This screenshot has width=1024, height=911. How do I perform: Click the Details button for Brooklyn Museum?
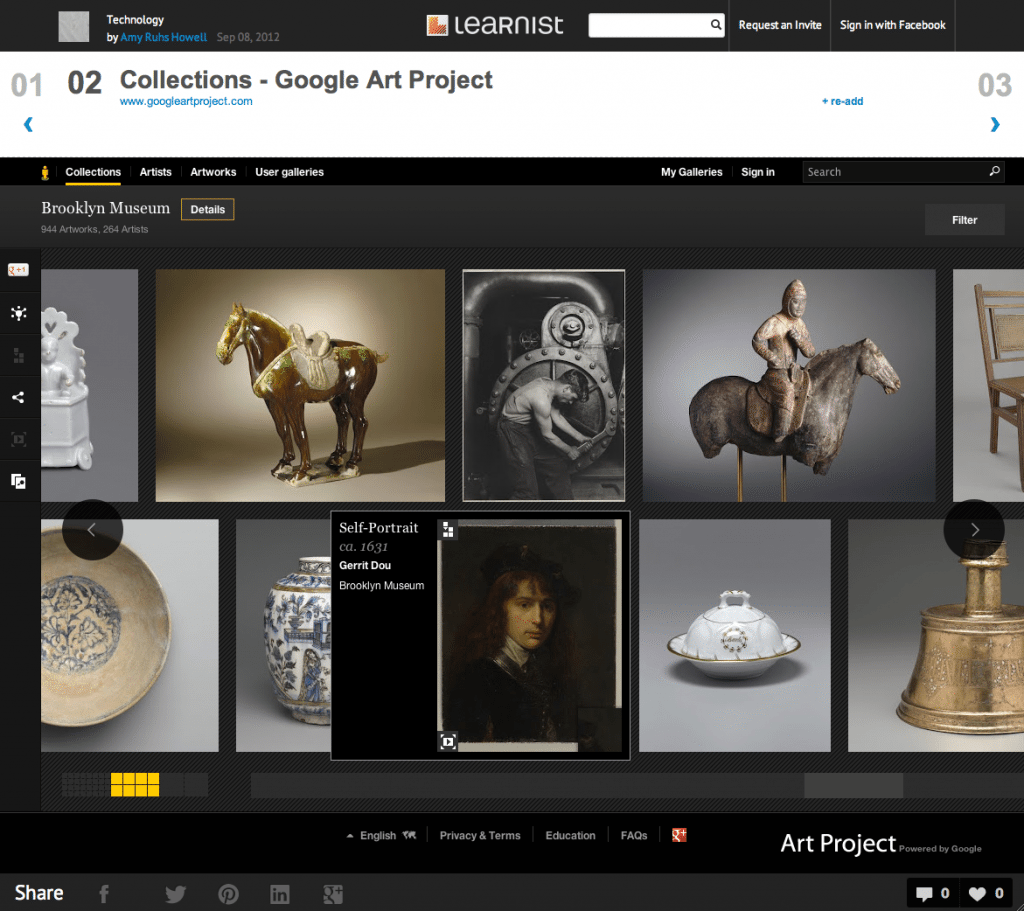[x=208, y=210]
